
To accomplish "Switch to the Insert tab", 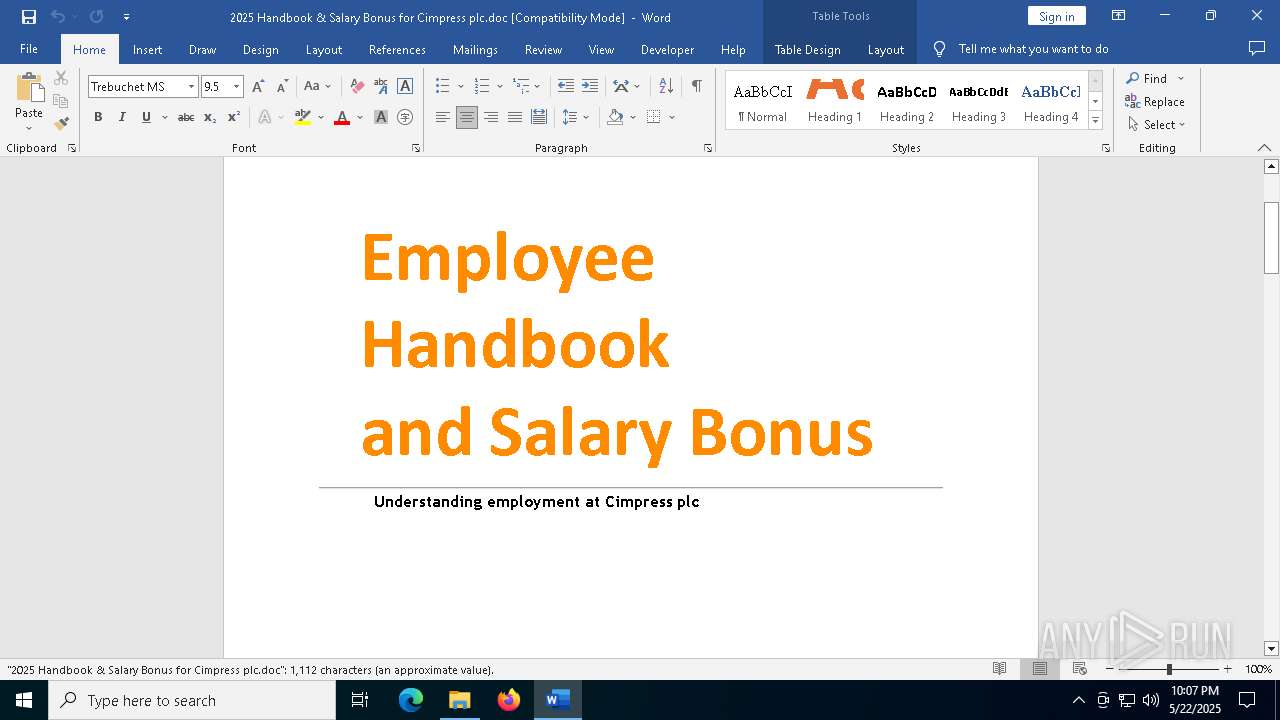I will [147, 49].
